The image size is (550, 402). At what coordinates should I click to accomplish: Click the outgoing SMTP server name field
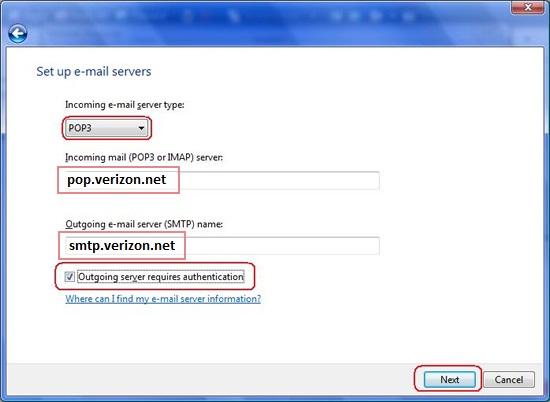coord(222,246)
